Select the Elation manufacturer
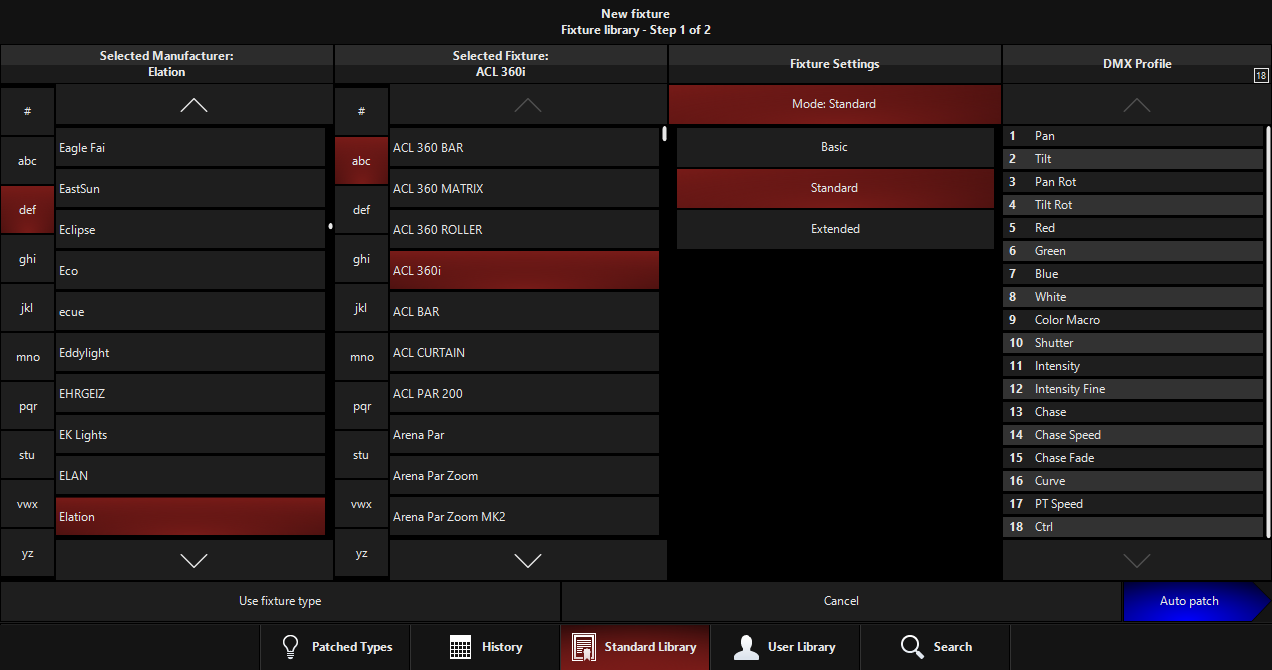The height and width of the screenshot is (670, 1272). coord(190,516)
